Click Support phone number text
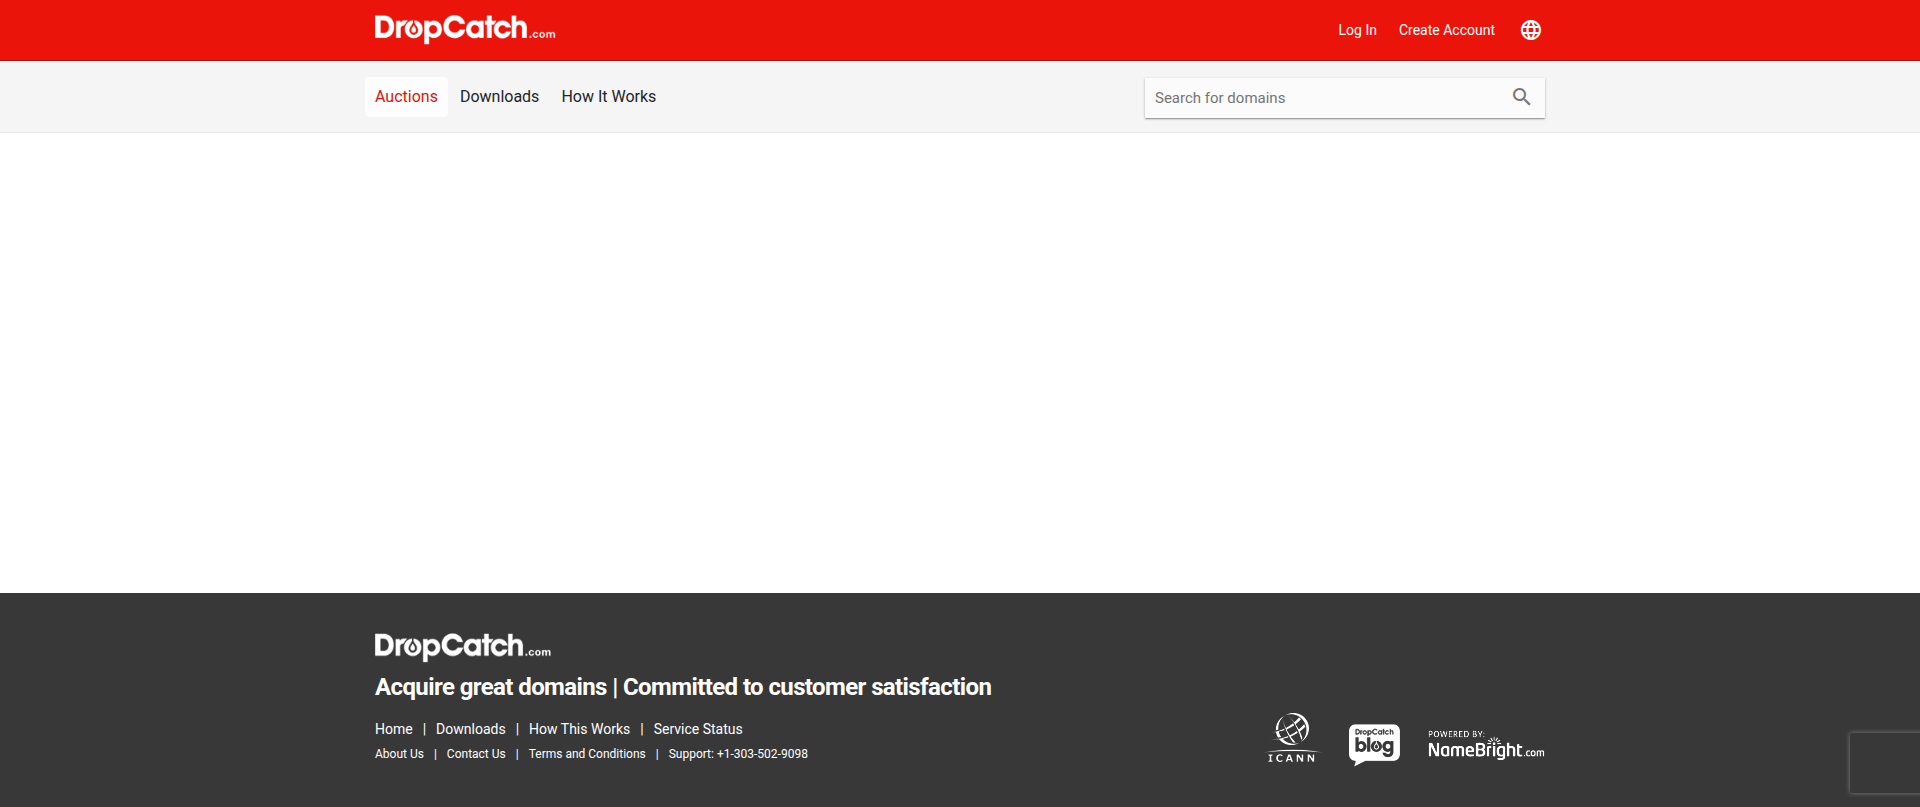 tap(738, 754)
